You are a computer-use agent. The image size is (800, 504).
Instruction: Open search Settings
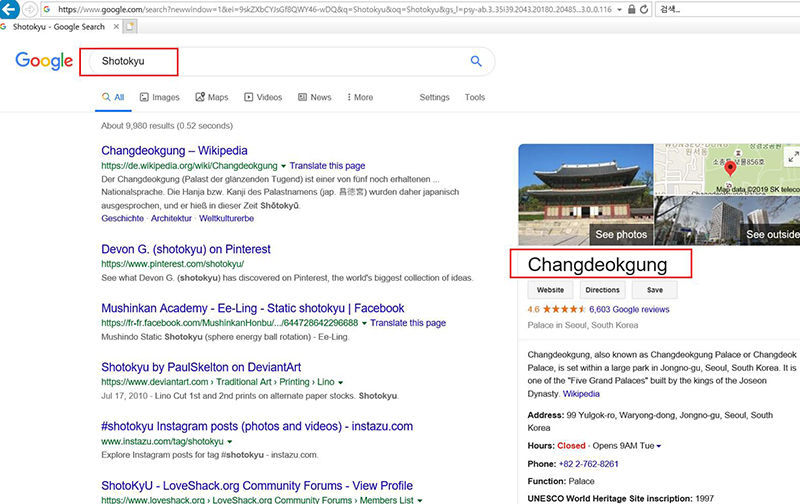(x=434, y=97)
